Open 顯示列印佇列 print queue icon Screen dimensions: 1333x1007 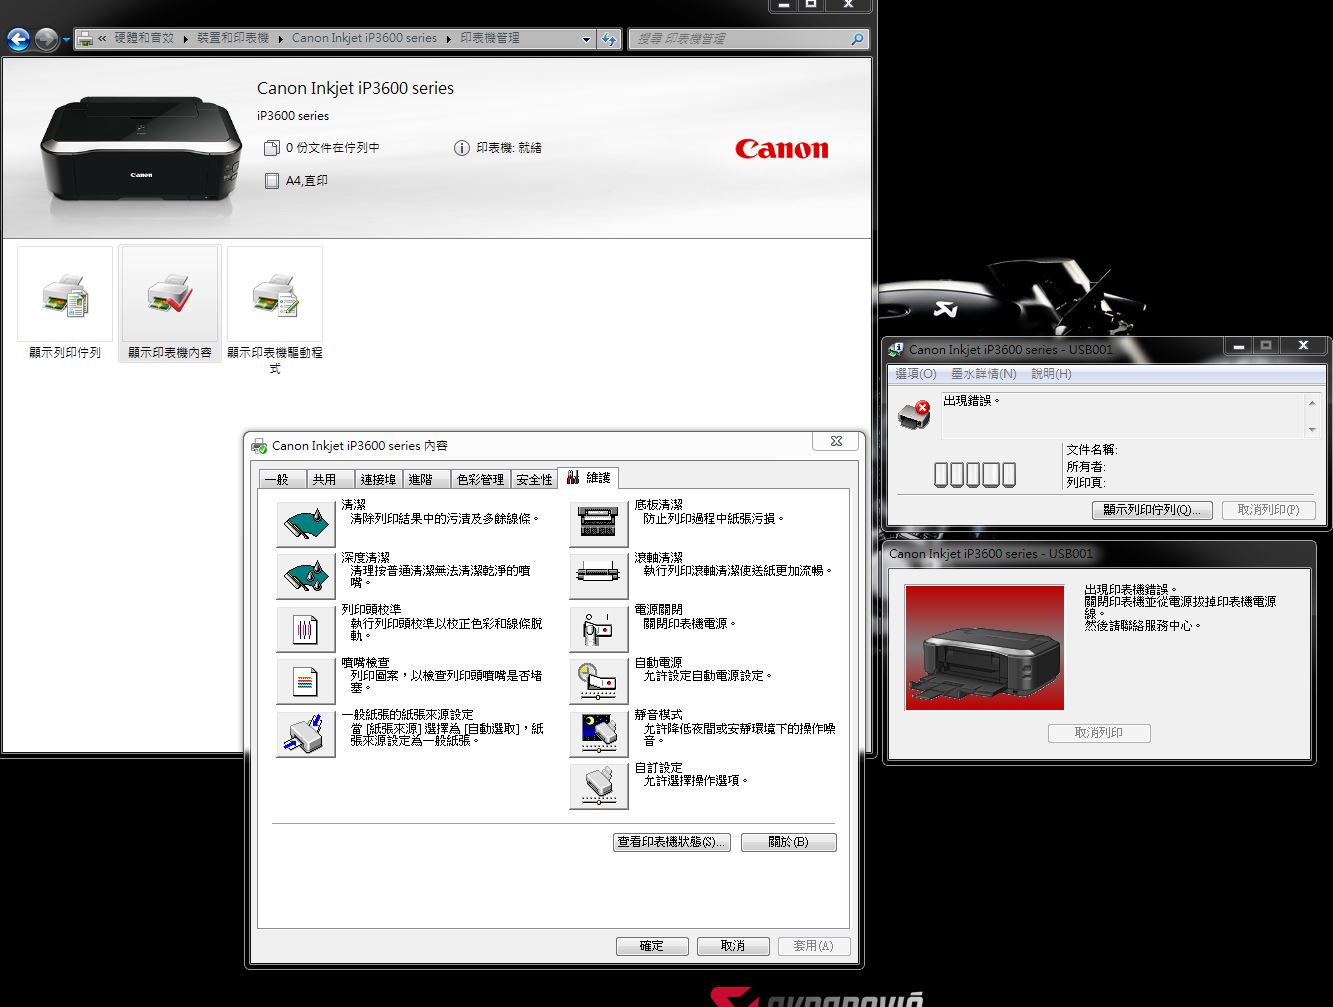click(x=65, y=297)
